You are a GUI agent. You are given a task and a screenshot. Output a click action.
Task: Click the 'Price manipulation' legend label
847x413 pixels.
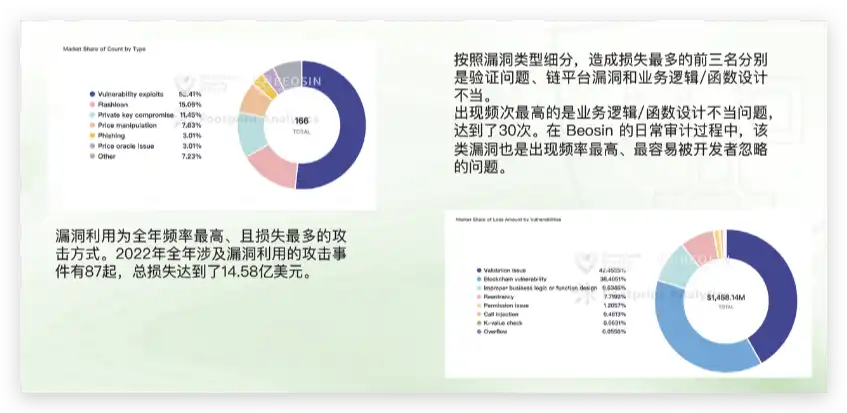127,125
